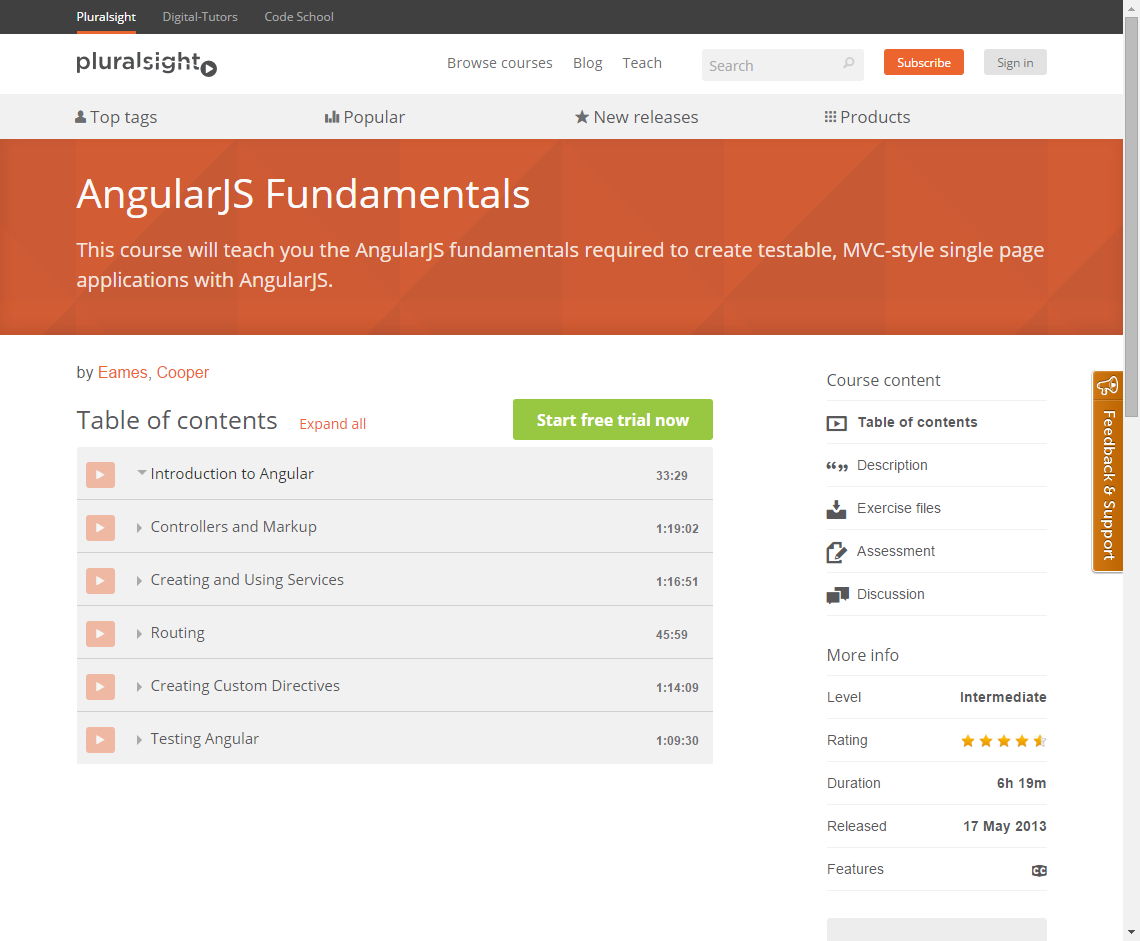Screen dimensions: 1140x941
Task: Open the Feedback & Support side tab
Action: tap(1108, 471)
